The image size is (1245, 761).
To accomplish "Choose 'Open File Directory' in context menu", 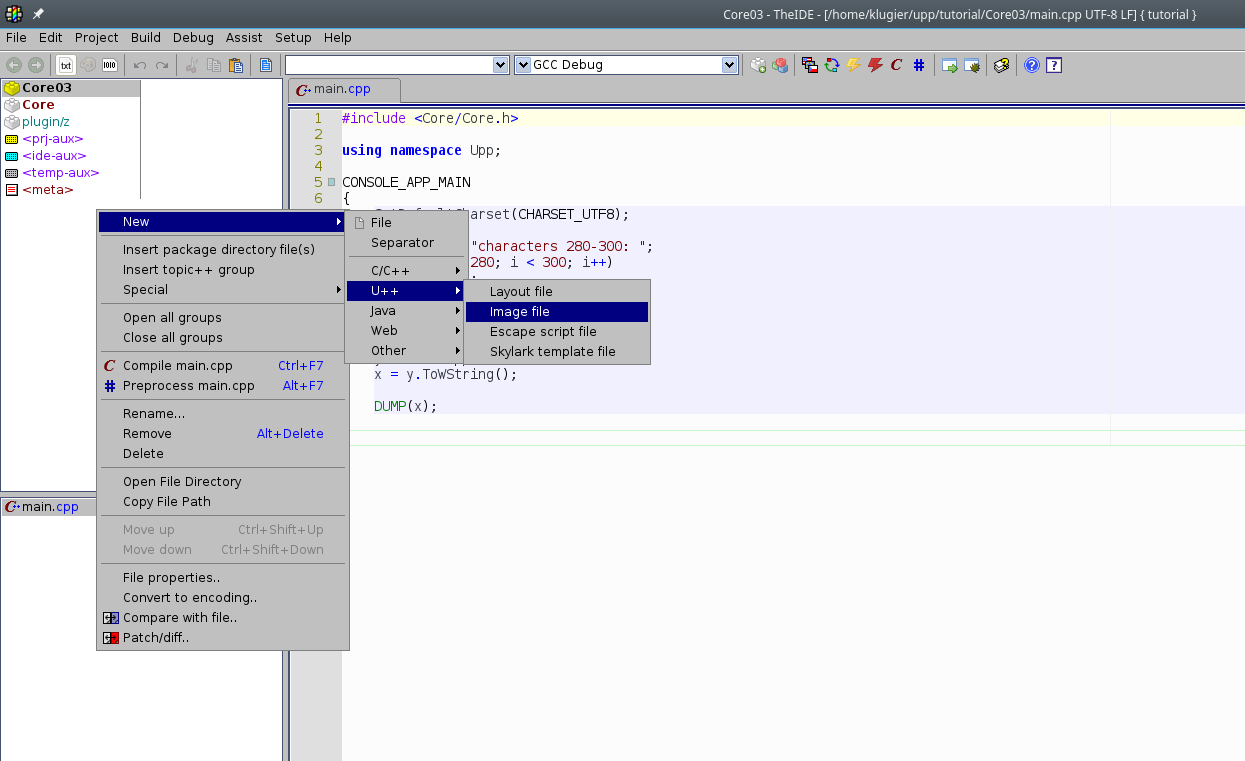I will 182,482.
